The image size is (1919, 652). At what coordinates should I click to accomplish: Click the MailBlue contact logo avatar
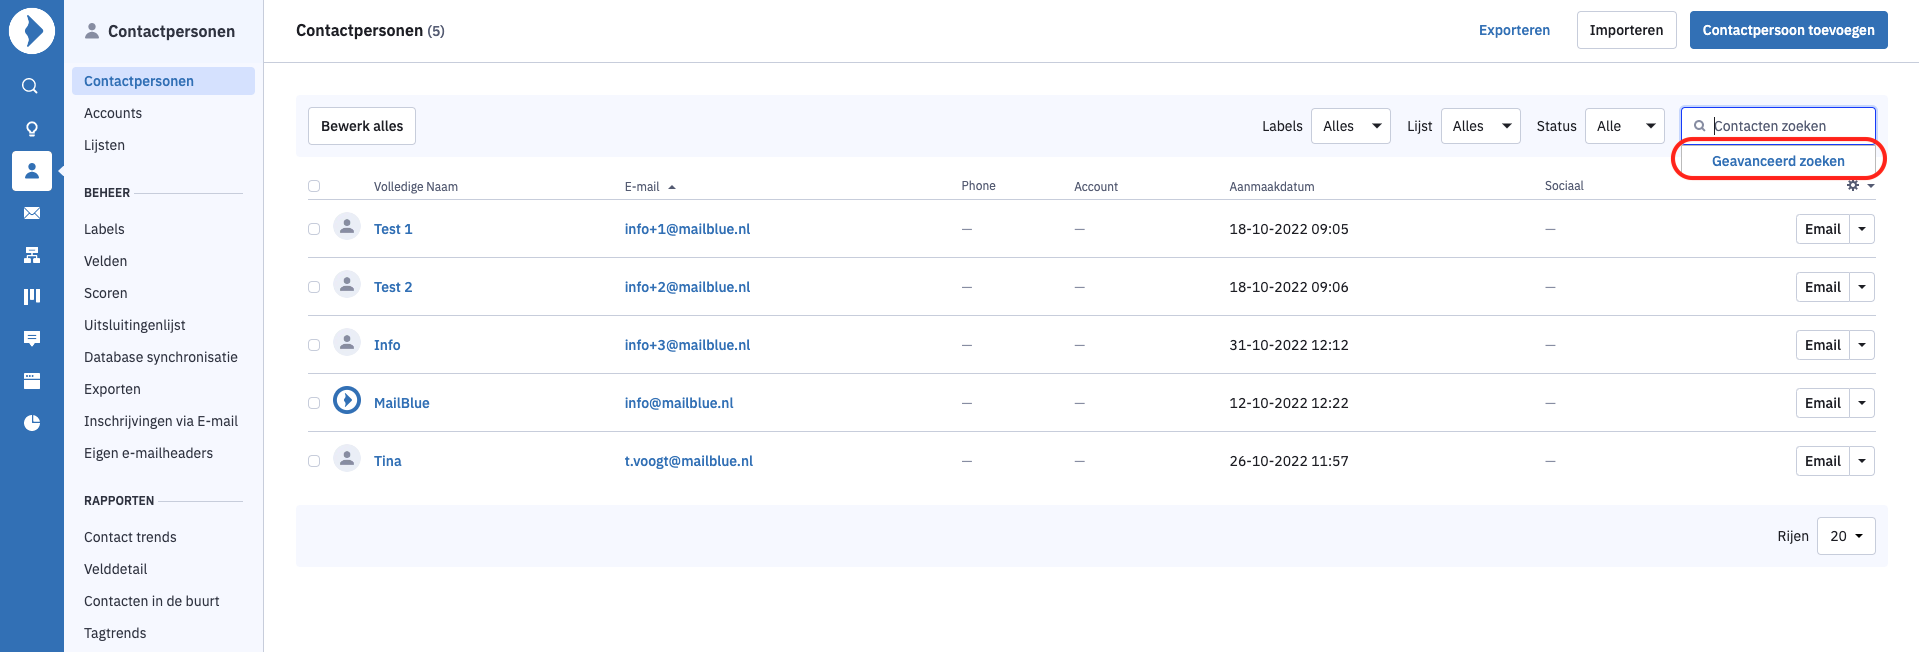pos(347,401)
